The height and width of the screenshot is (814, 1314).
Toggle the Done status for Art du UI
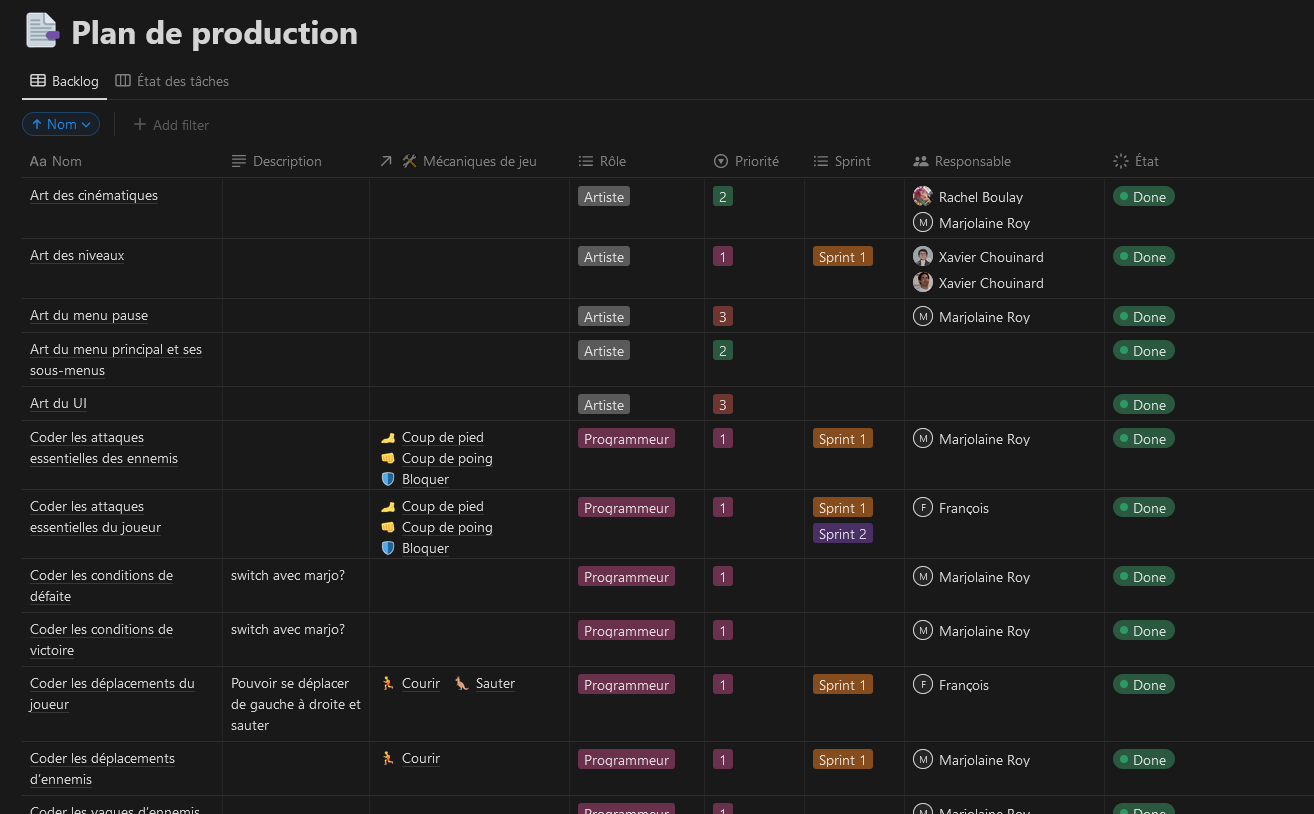pyautogui.click(x=1143, y=405)
